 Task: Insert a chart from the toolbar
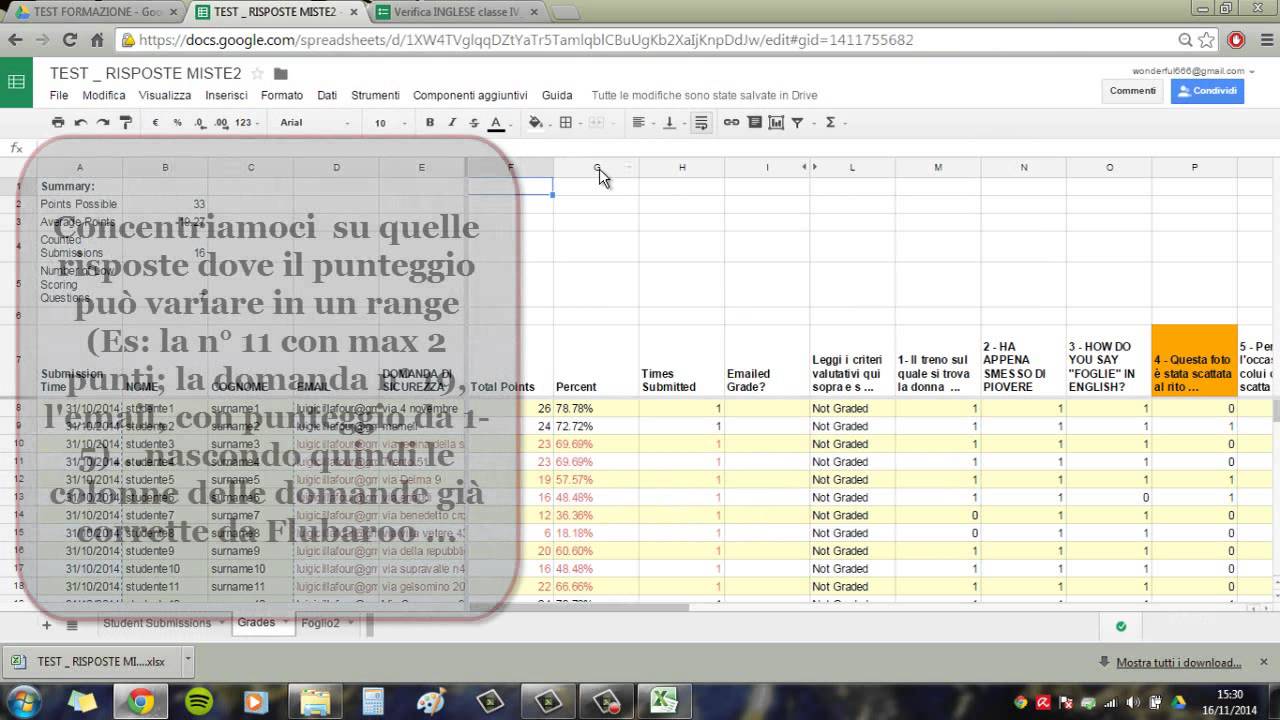(x=775, y=122)
